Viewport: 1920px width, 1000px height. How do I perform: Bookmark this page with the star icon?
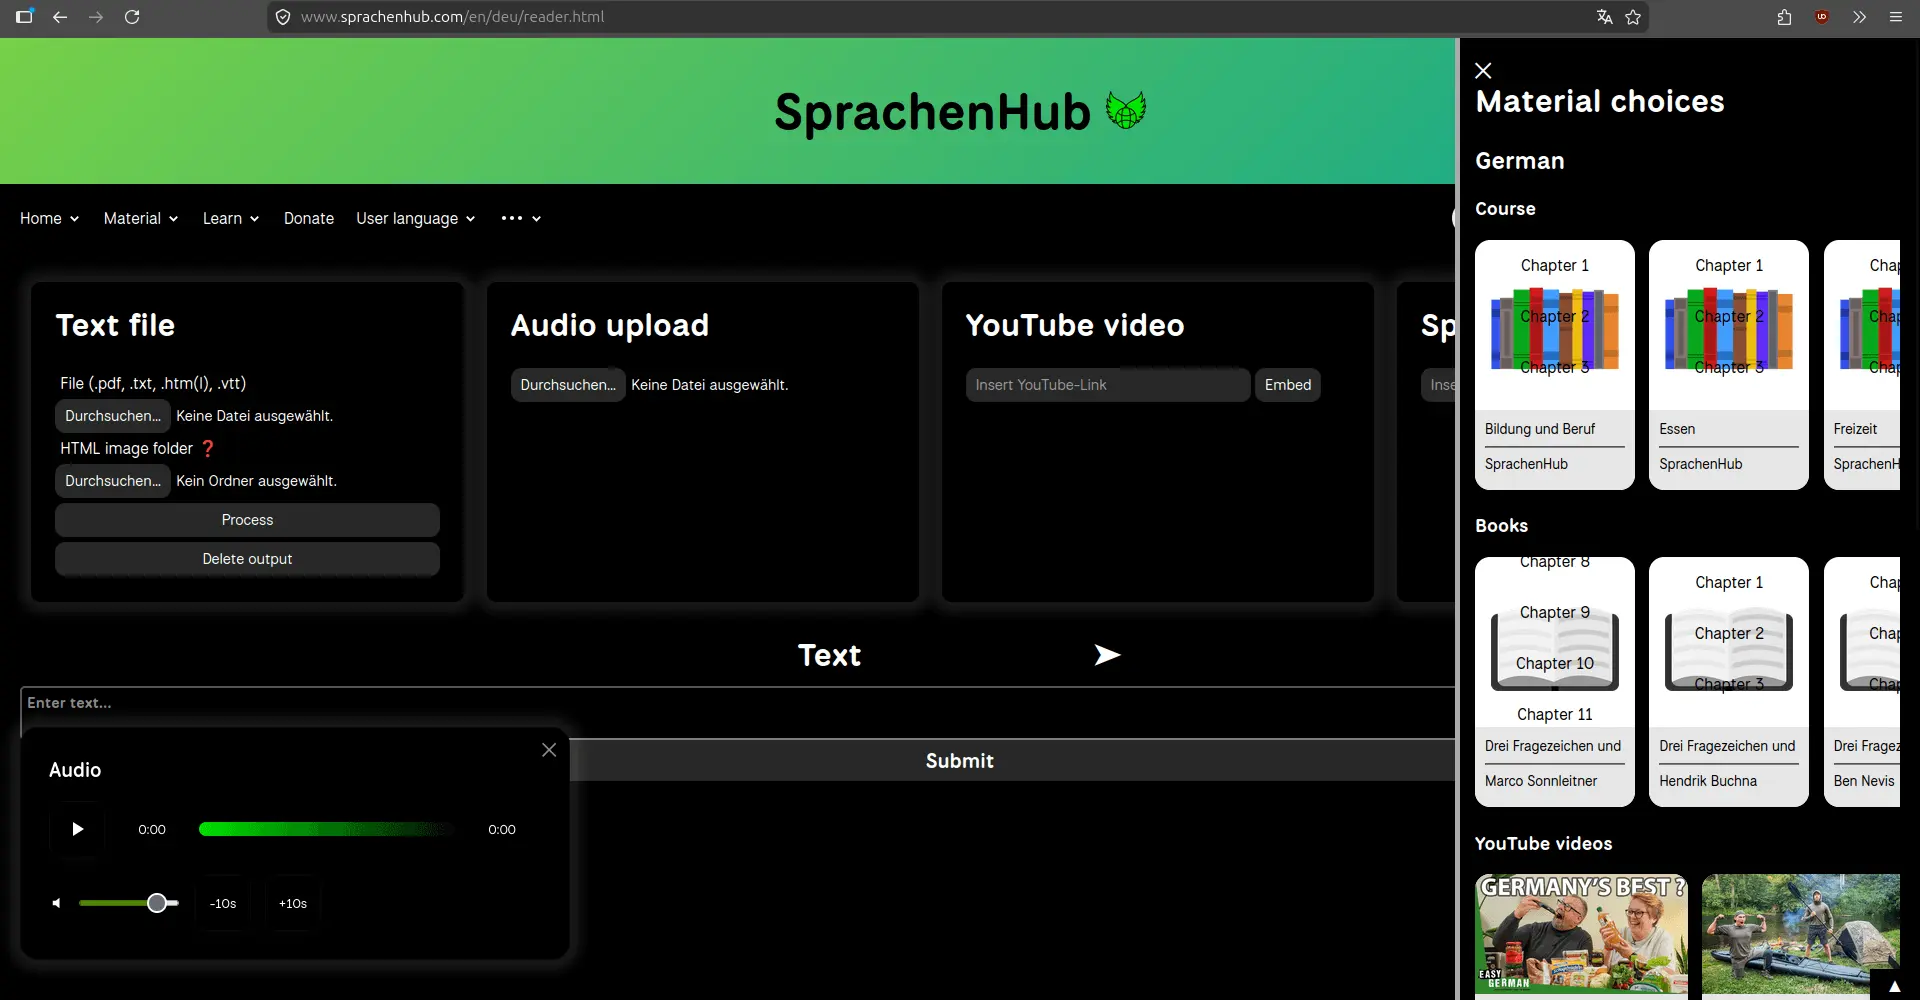[x=1633, y=17]
